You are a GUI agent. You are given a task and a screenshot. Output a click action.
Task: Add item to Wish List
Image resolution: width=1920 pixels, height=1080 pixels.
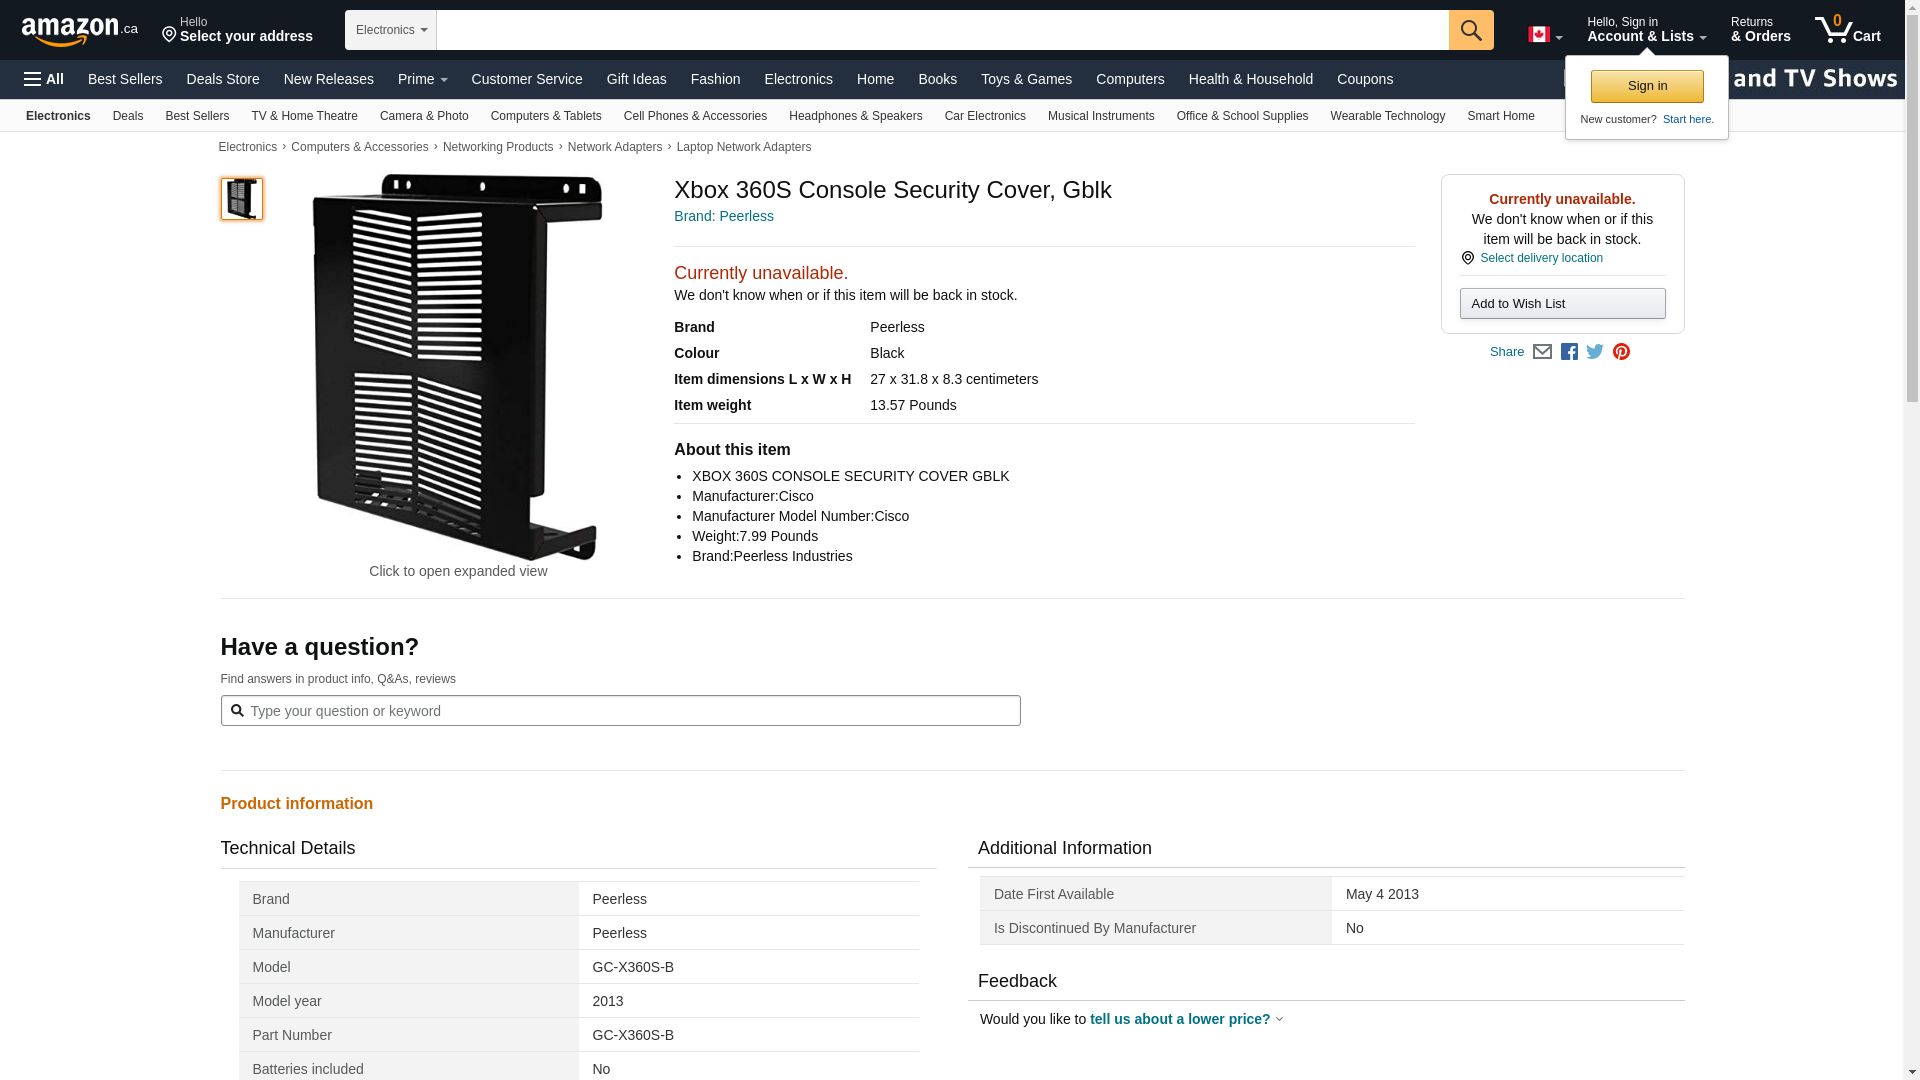click(x=1561, y=304)
